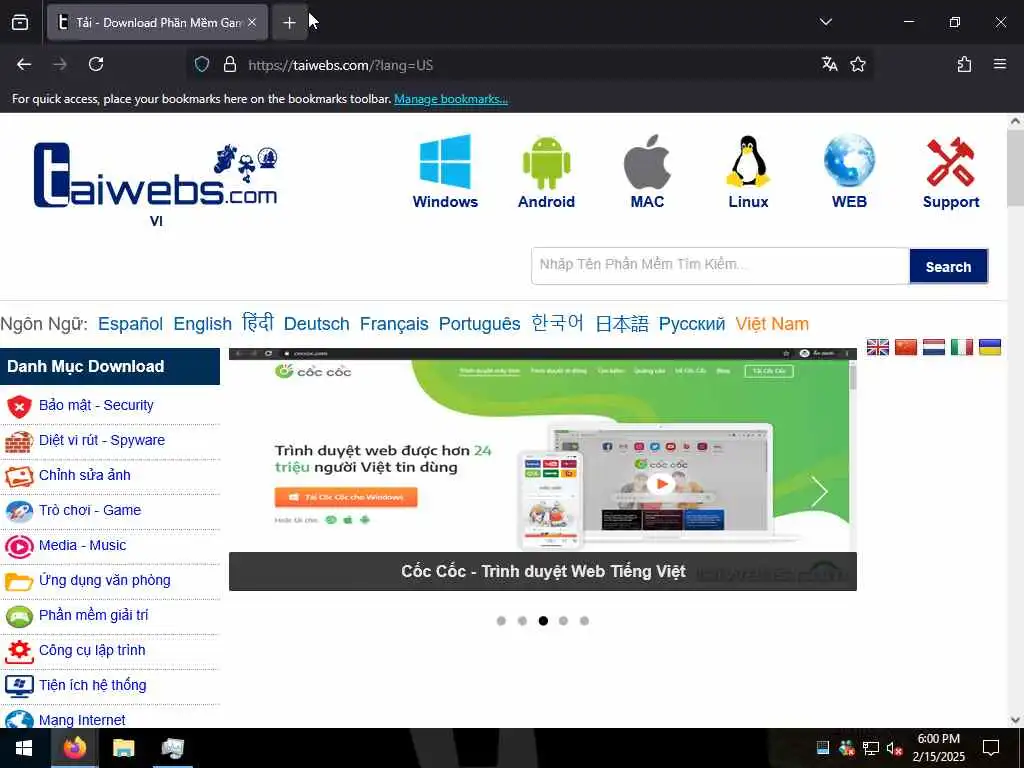The width and height of the screenshot is (1024, 768).
Task: Select the first carousel dot
Action: [x=501, y=620]
